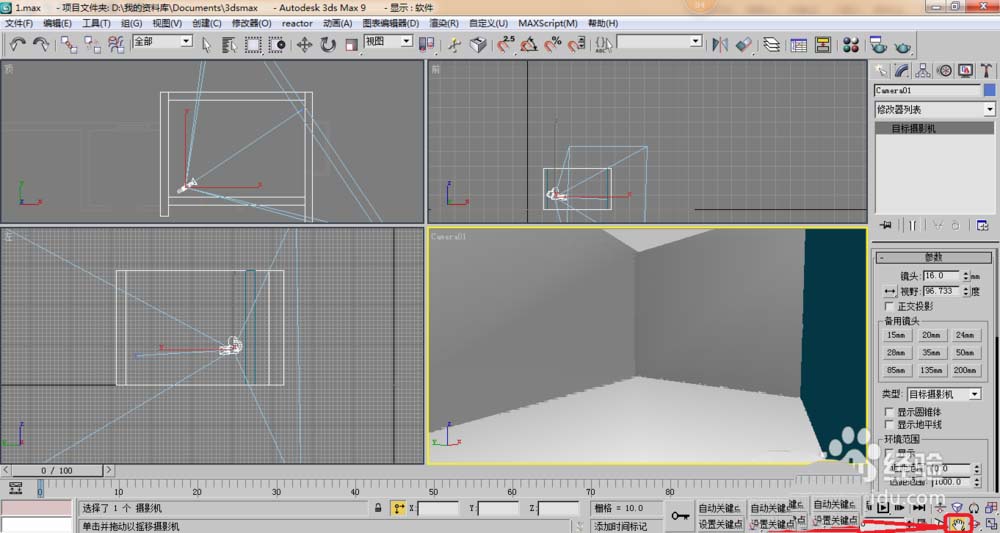
Task: Select the Pan Camera hand tool
Action: 958,523
